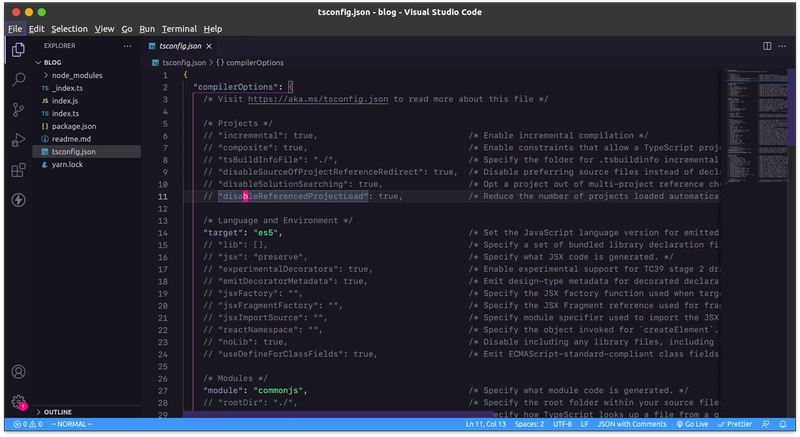Click the EXPLORER panel title
The image size is (800, 437).
[59, 46]
